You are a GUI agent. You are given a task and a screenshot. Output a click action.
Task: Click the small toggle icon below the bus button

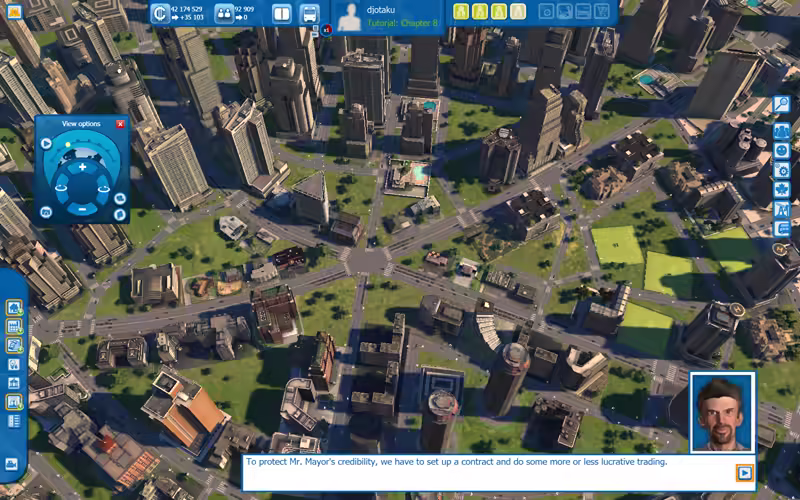[x=315, y=30]
